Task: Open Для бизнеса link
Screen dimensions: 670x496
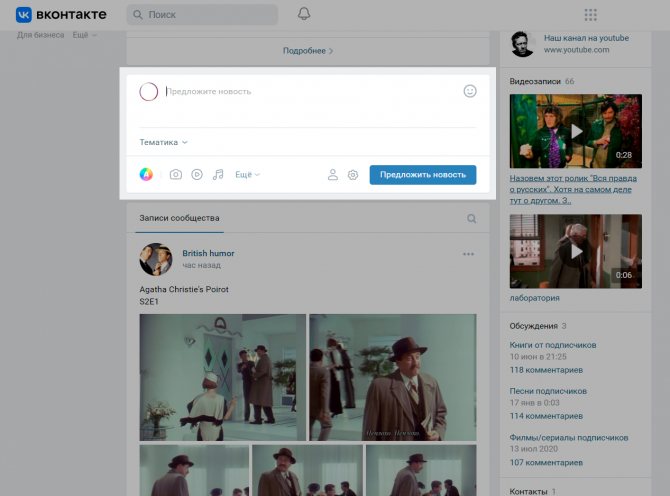Action: pos(41,35)
